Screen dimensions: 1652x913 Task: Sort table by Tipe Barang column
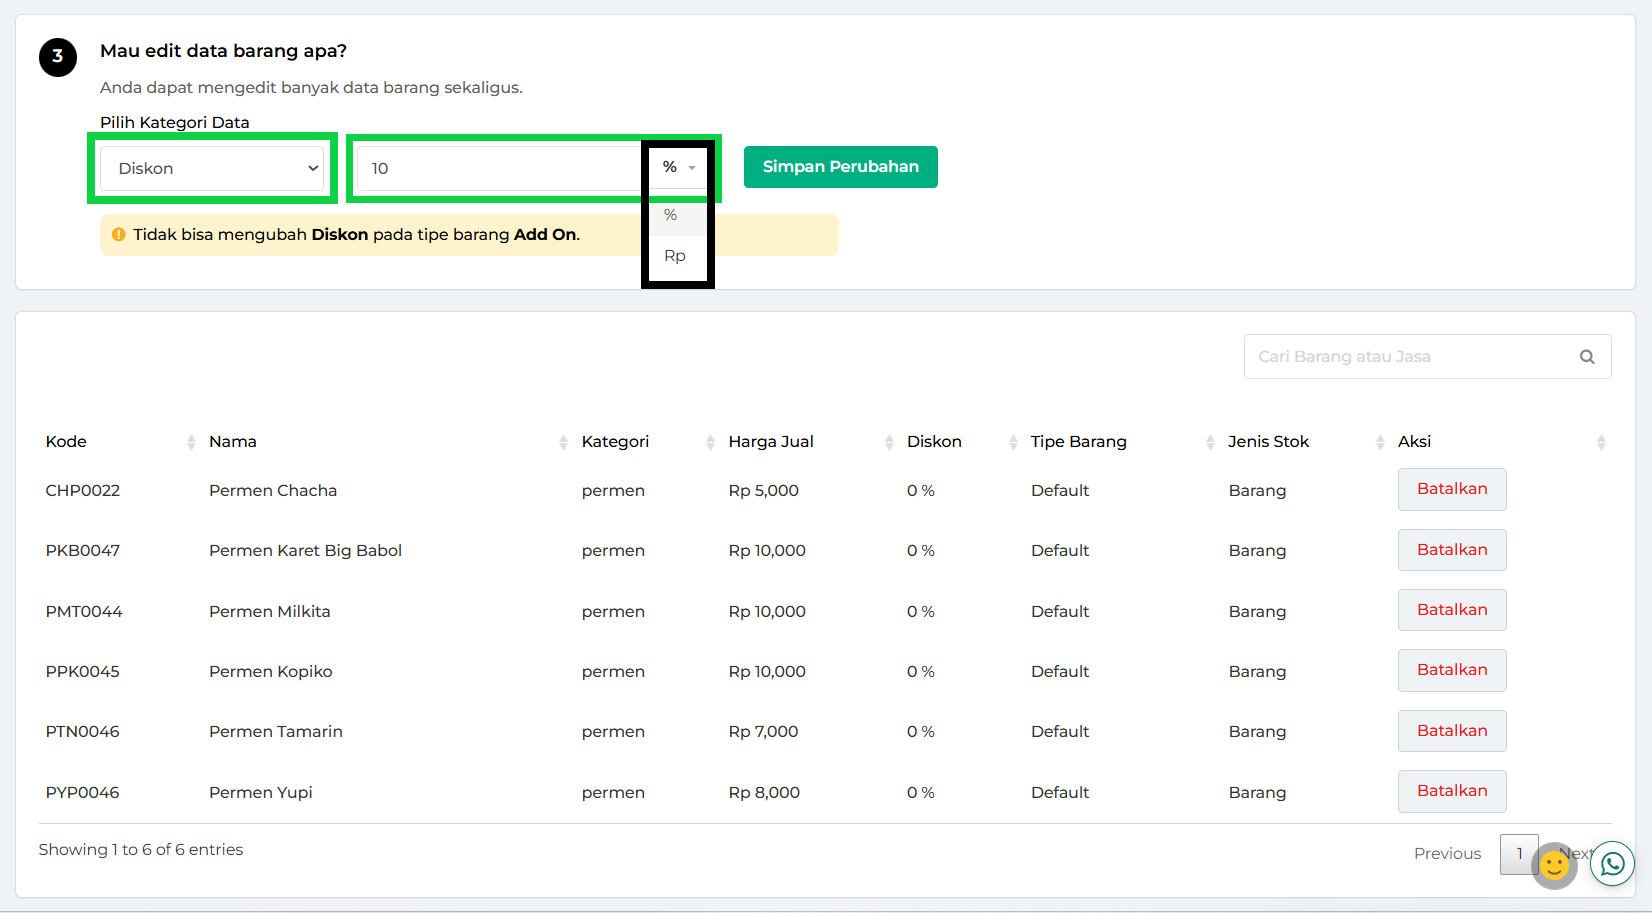[1210, 442]
